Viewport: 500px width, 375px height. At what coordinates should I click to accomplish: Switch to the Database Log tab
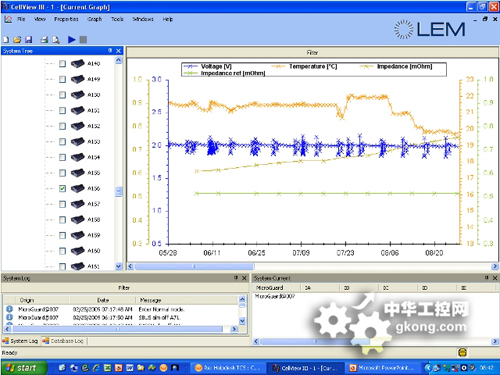(63, 341)
